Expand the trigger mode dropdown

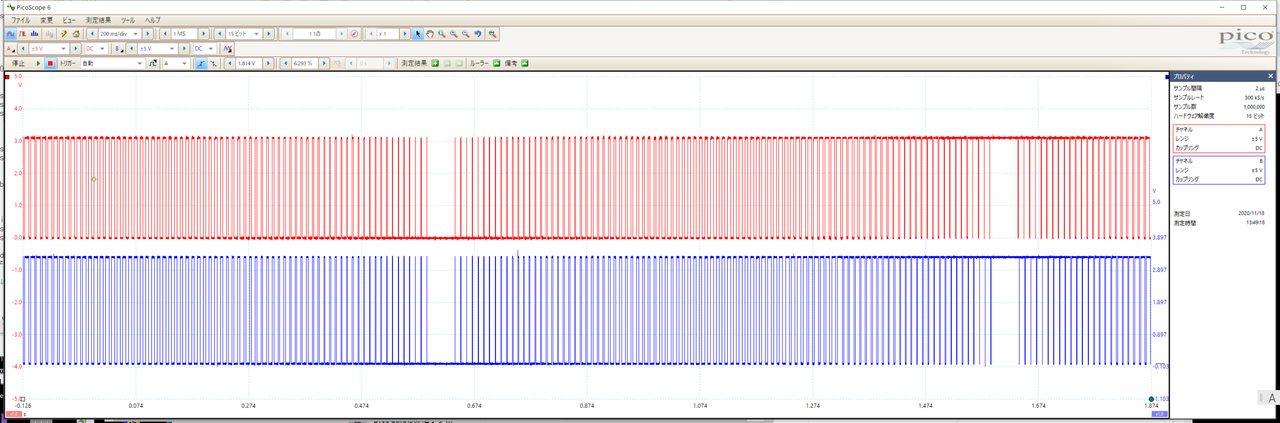click(x=139, y=63)
